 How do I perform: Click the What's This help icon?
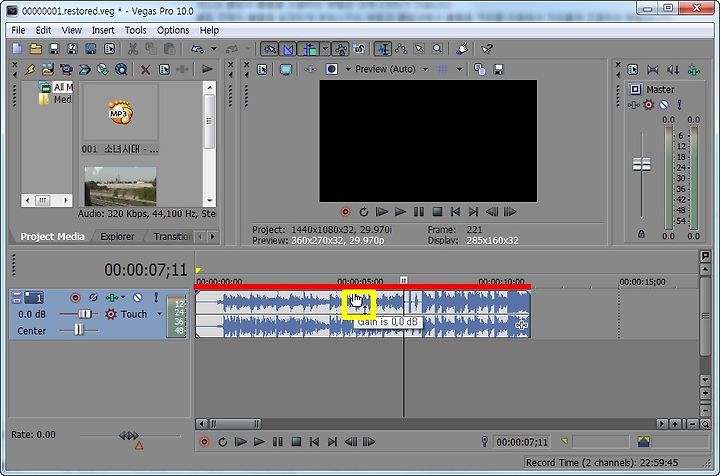pos(486,49)
